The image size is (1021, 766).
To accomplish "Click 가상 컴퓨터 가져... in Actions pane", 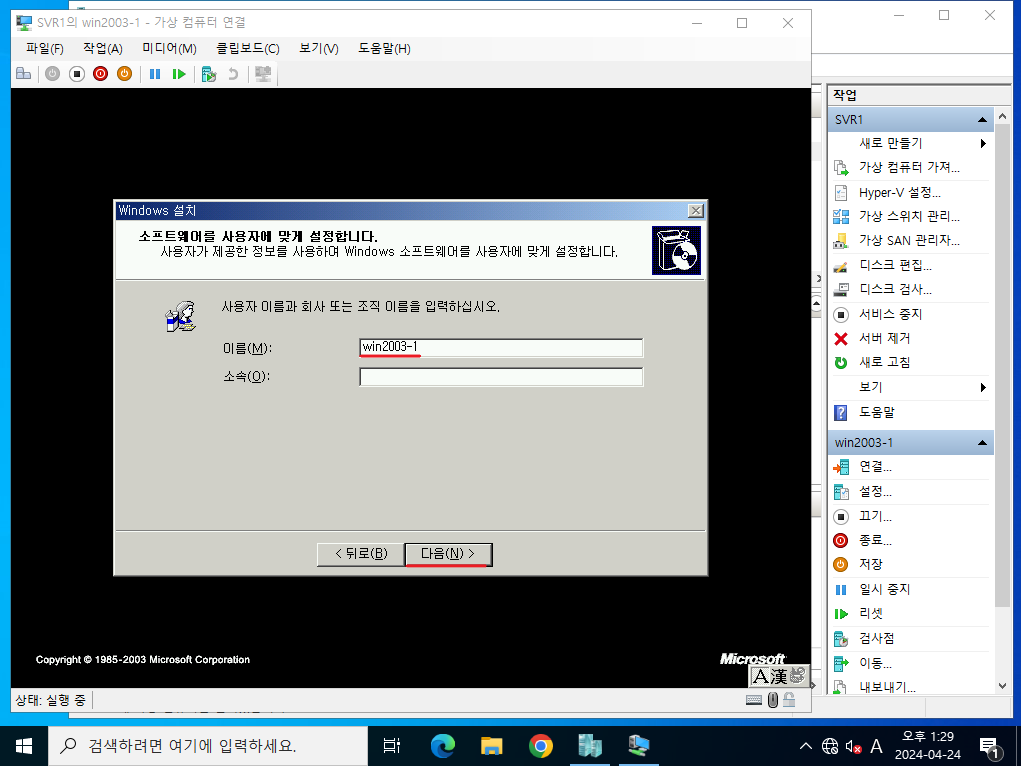I will coord(910,167).
